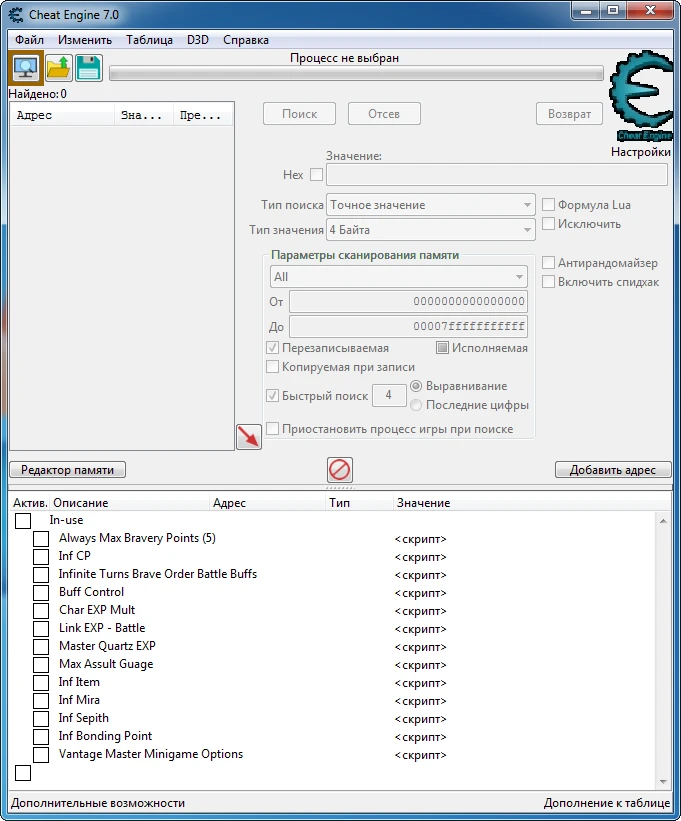The width and height of the screenshot is (681, 821).
Task: Click the Значение column header in table
Action: click(531, 503)
